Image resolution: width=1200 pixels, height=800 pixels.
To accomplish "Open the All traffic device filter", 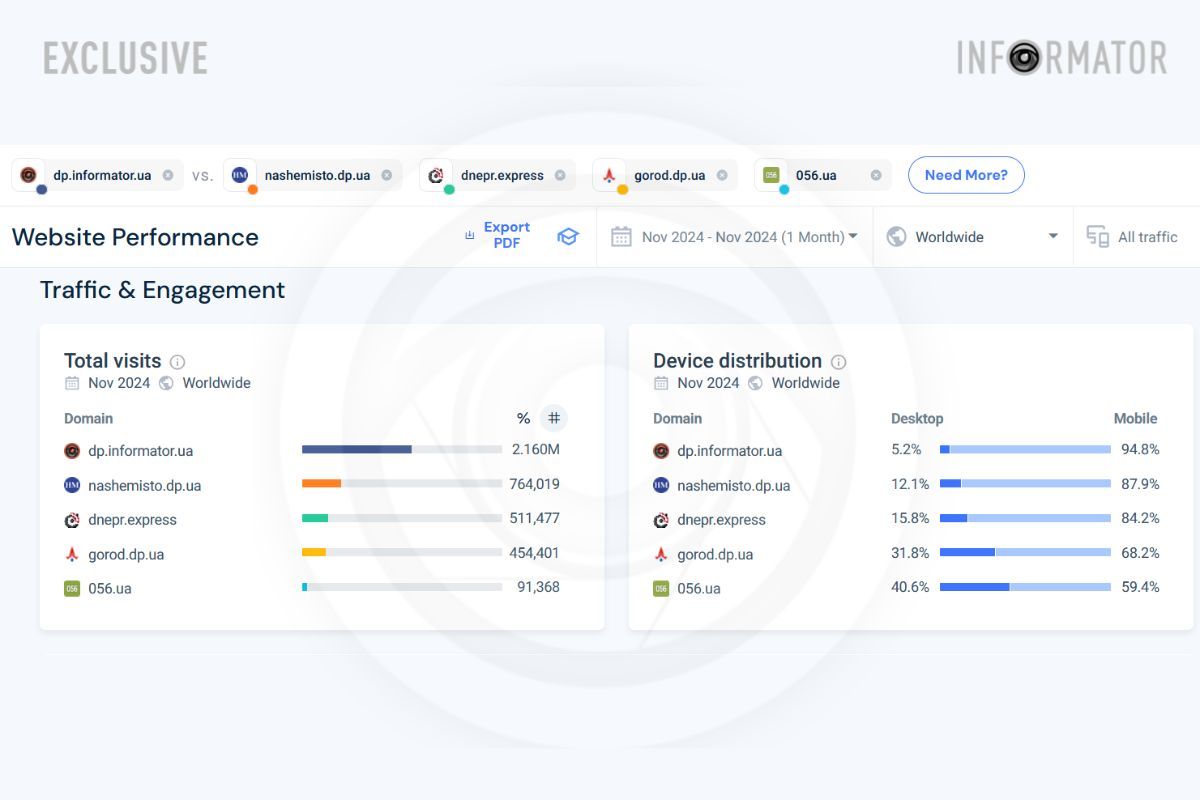I will pos(1133,237).
